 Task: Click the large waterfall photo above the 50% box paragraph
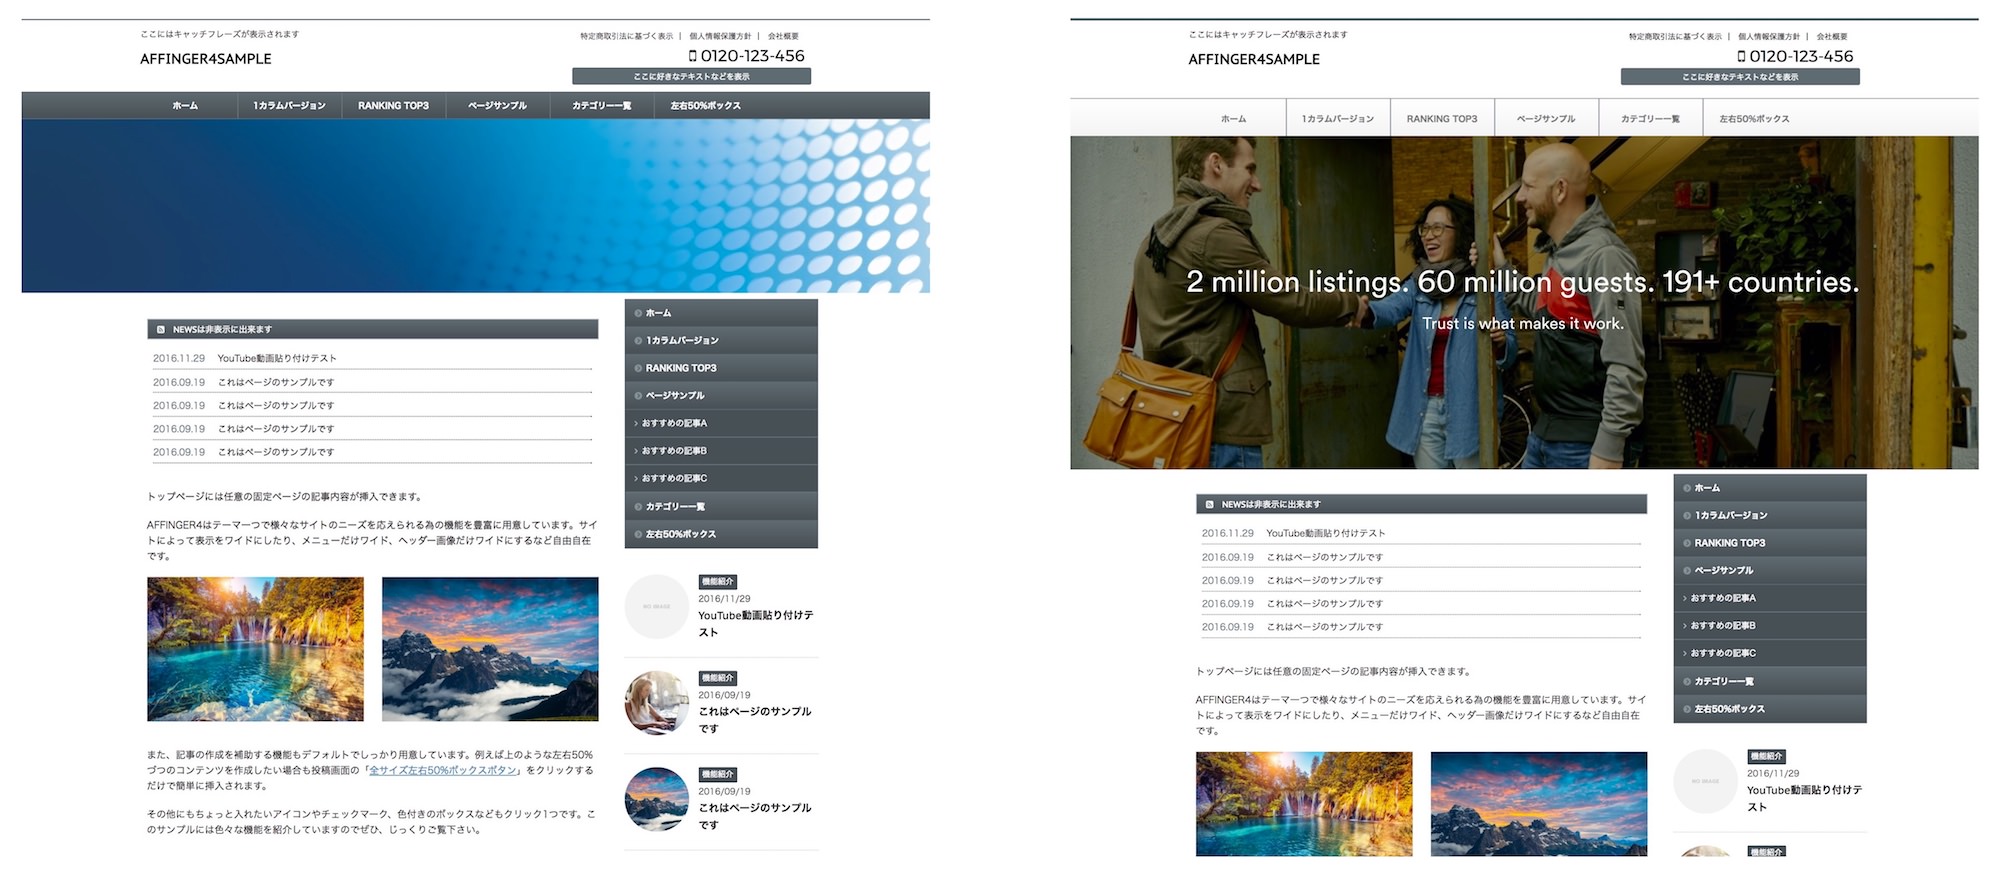coord(255,649)
